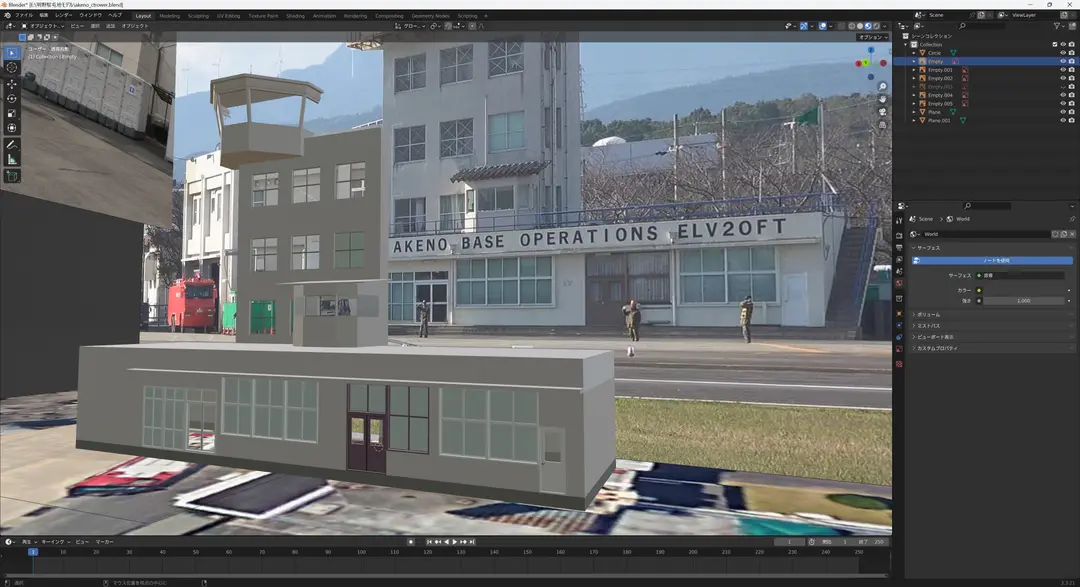Open the Object Constraints properties tab

pyautogui.click(x=899, y=337)
